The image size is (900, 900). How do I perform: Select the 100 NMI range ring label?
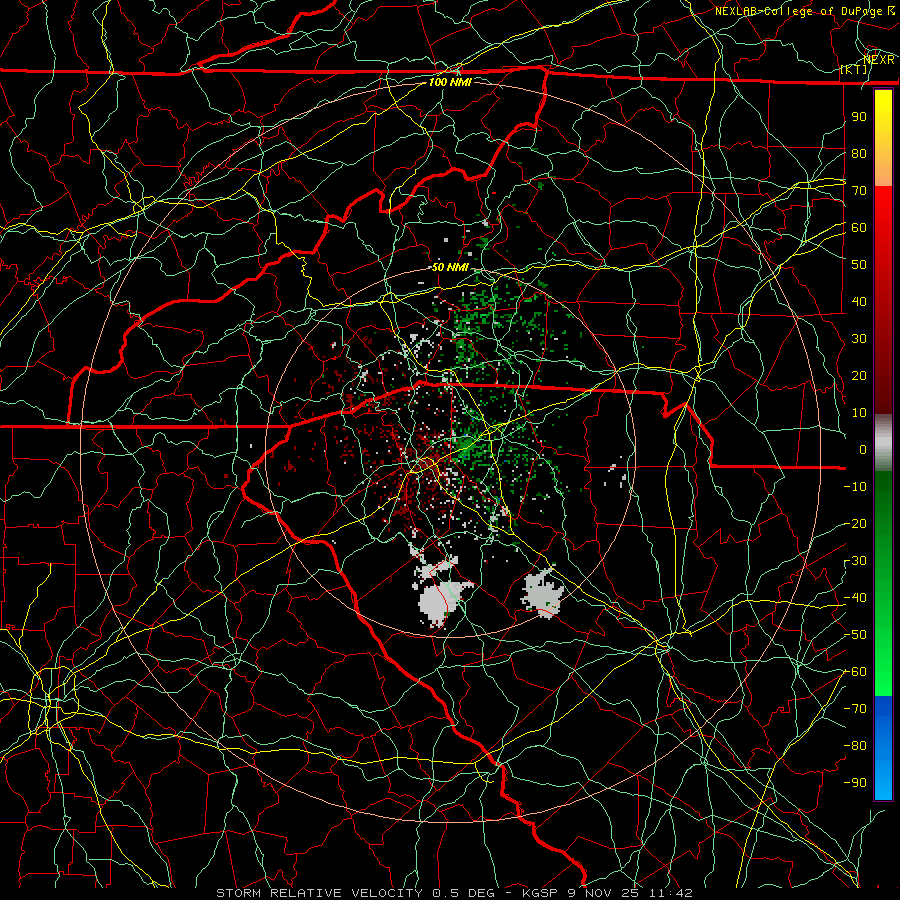pos(450,82)
